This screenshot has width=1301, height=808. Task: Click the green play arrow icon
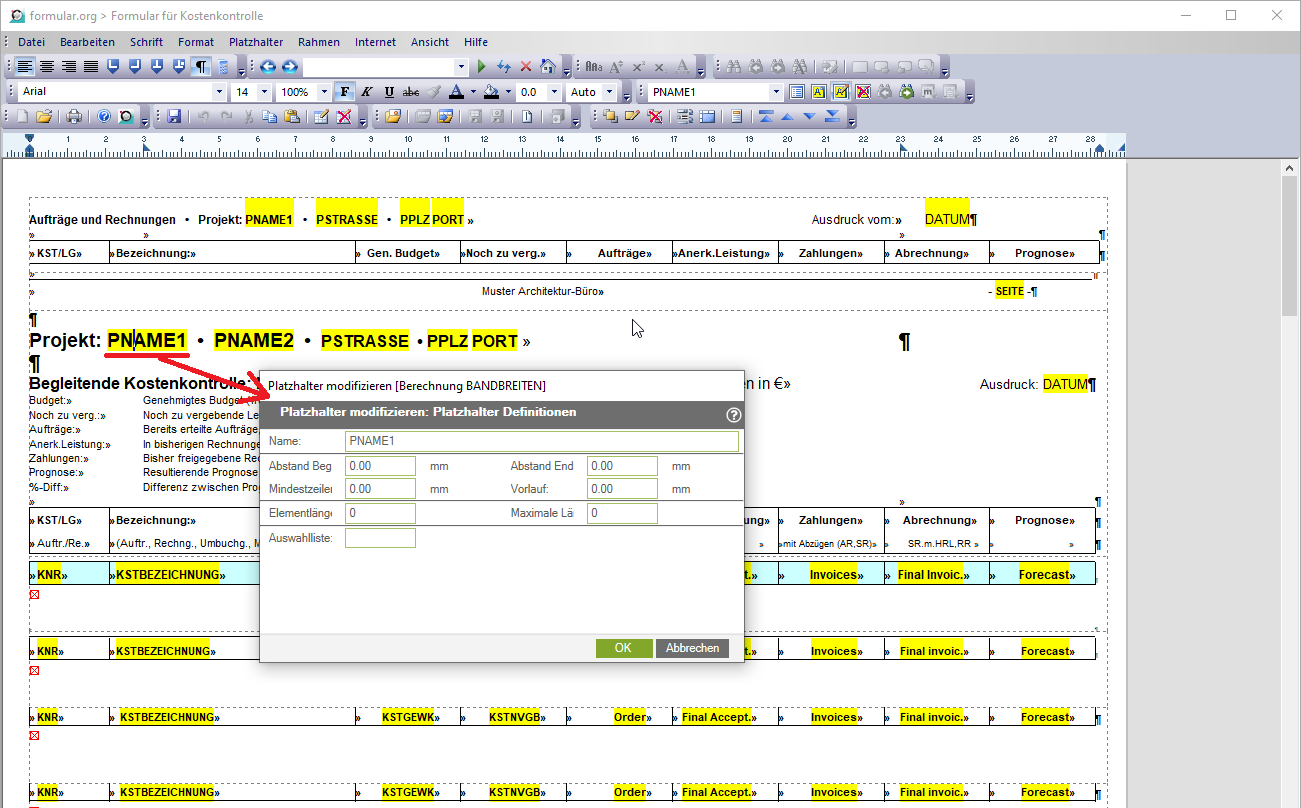pos(481,67)
